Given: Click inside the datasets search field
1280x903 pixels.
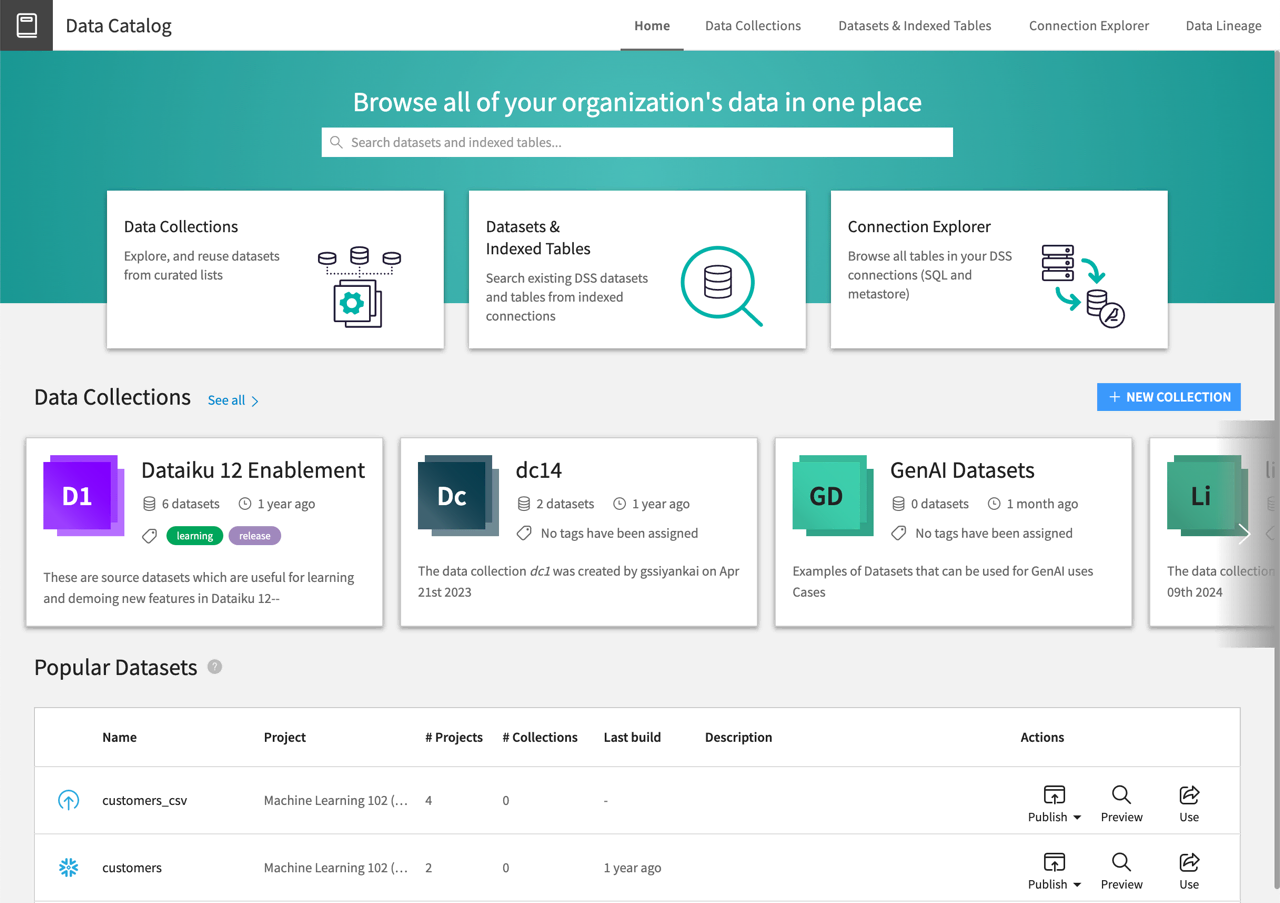Looking at the screenshot, I should pyautogui.click(x=637, y=142).
